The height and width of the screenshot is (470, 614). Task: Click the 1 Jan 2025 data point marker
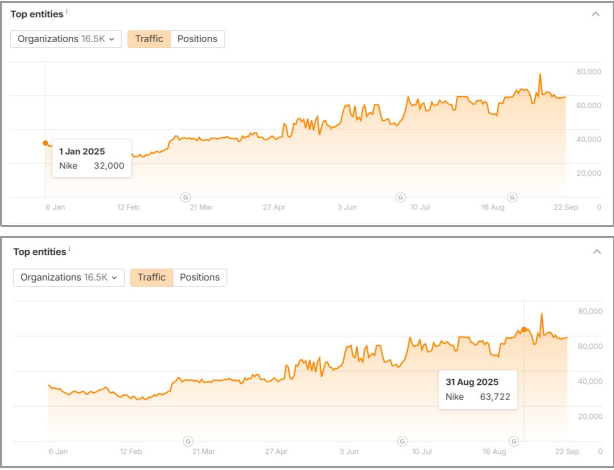point(46,143)
